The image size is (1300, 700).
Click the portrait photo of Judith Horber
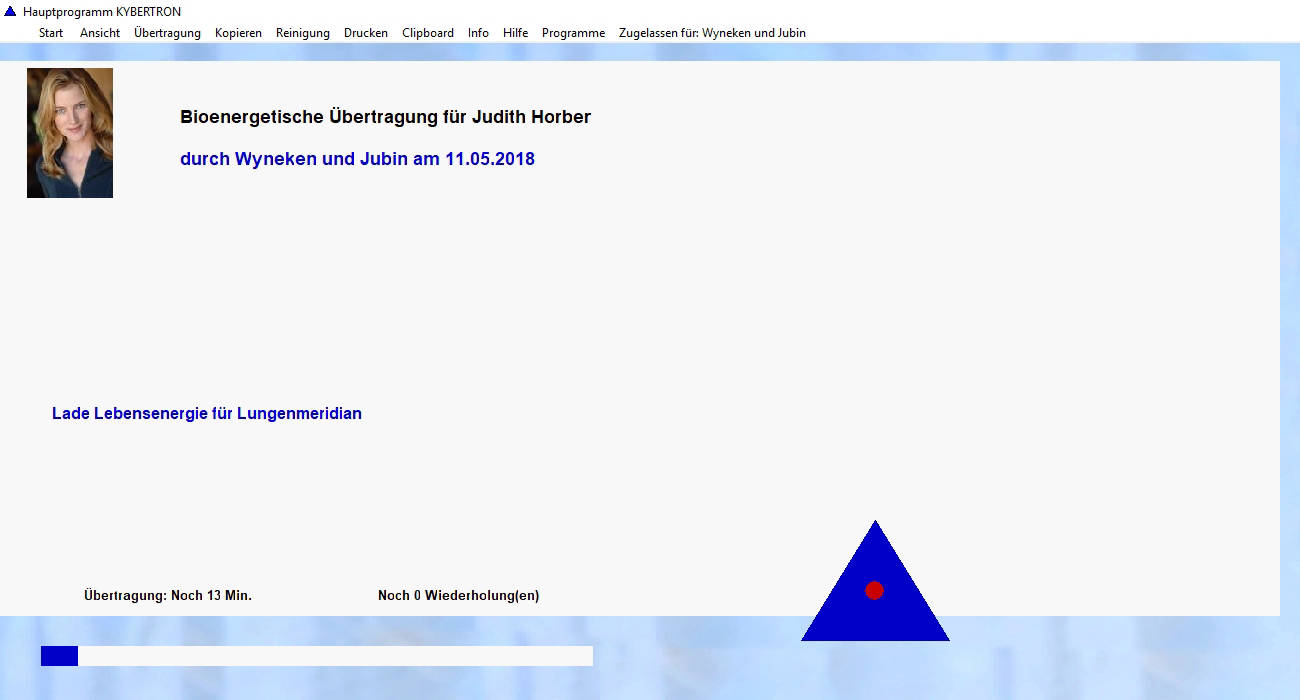(x=70, y=133)
